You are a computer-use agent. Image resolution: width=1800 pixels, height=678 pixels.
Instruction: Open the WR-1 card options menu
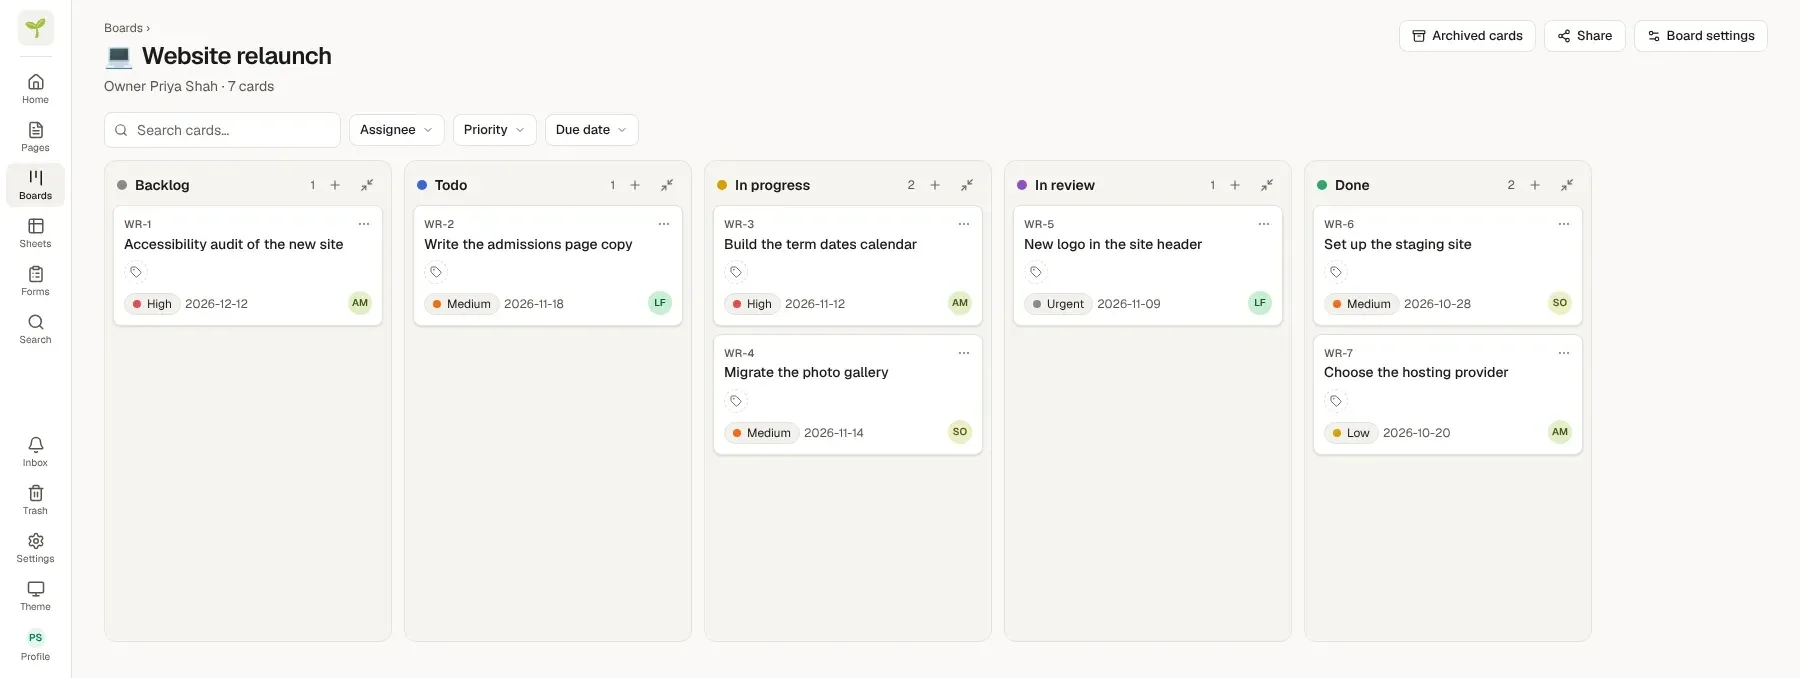click(x=364, y=224)
